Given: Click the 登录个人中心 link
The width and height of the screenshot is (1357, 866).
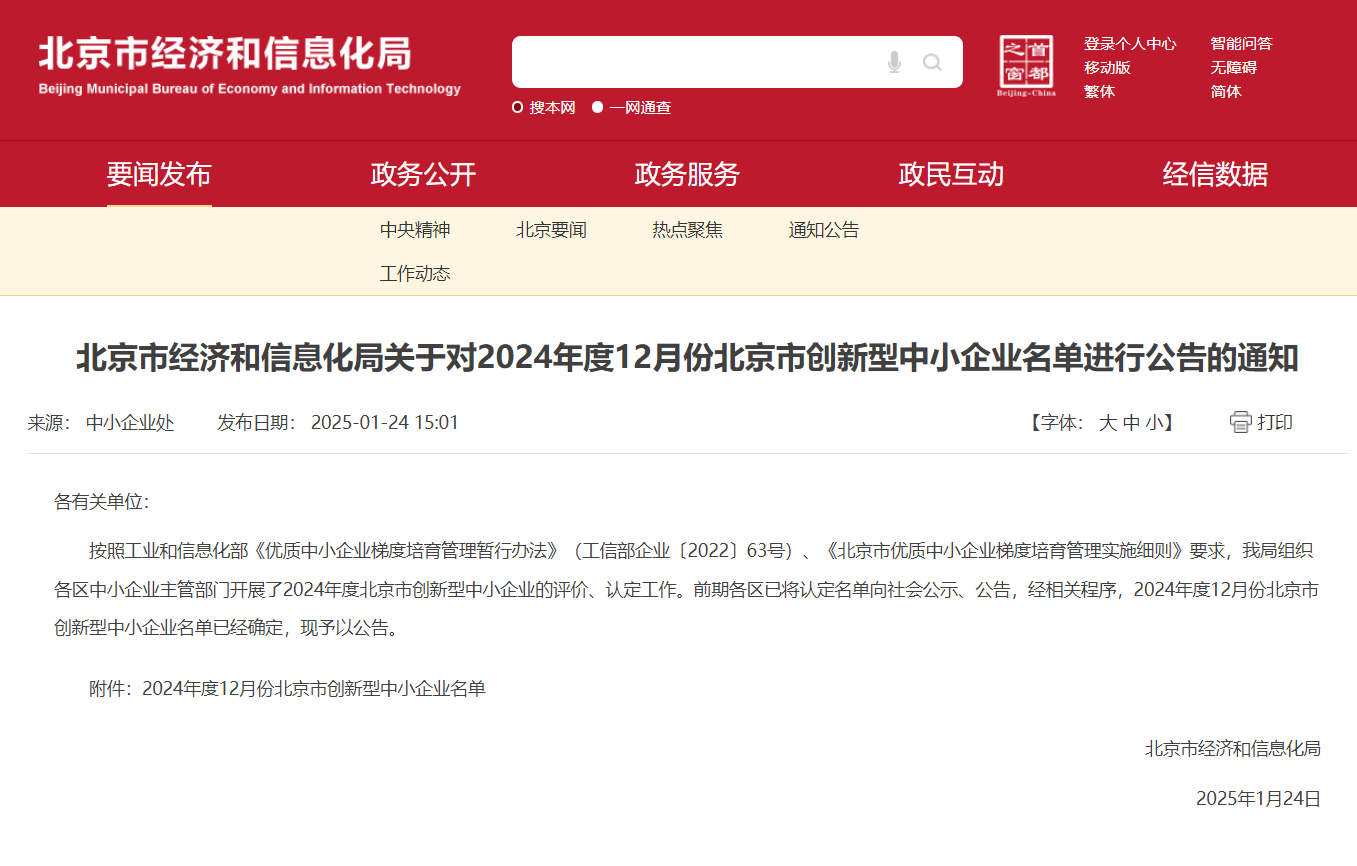Looking at the screenshot, I should pyautogui.click(x=1130, y=44).
